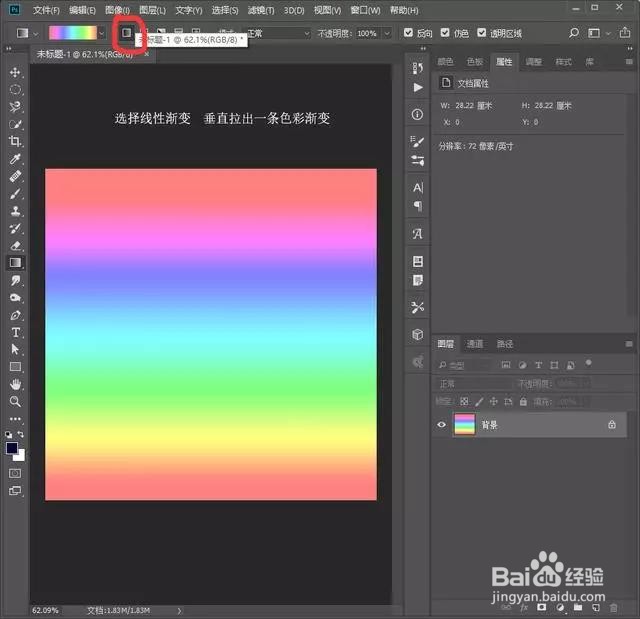Click the background color swatch

click(x=20, y=456)
